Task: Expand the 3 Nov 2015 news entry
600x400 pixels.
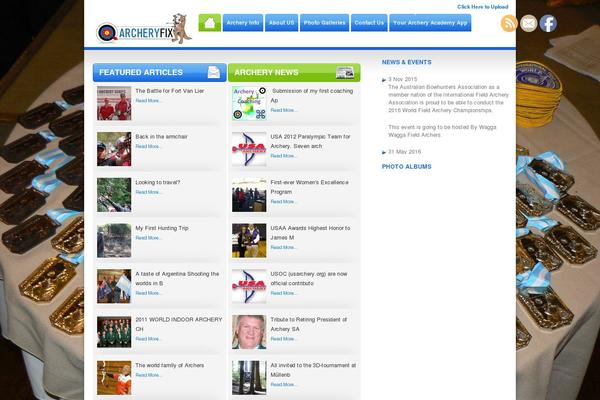Action: click(403, 79)
